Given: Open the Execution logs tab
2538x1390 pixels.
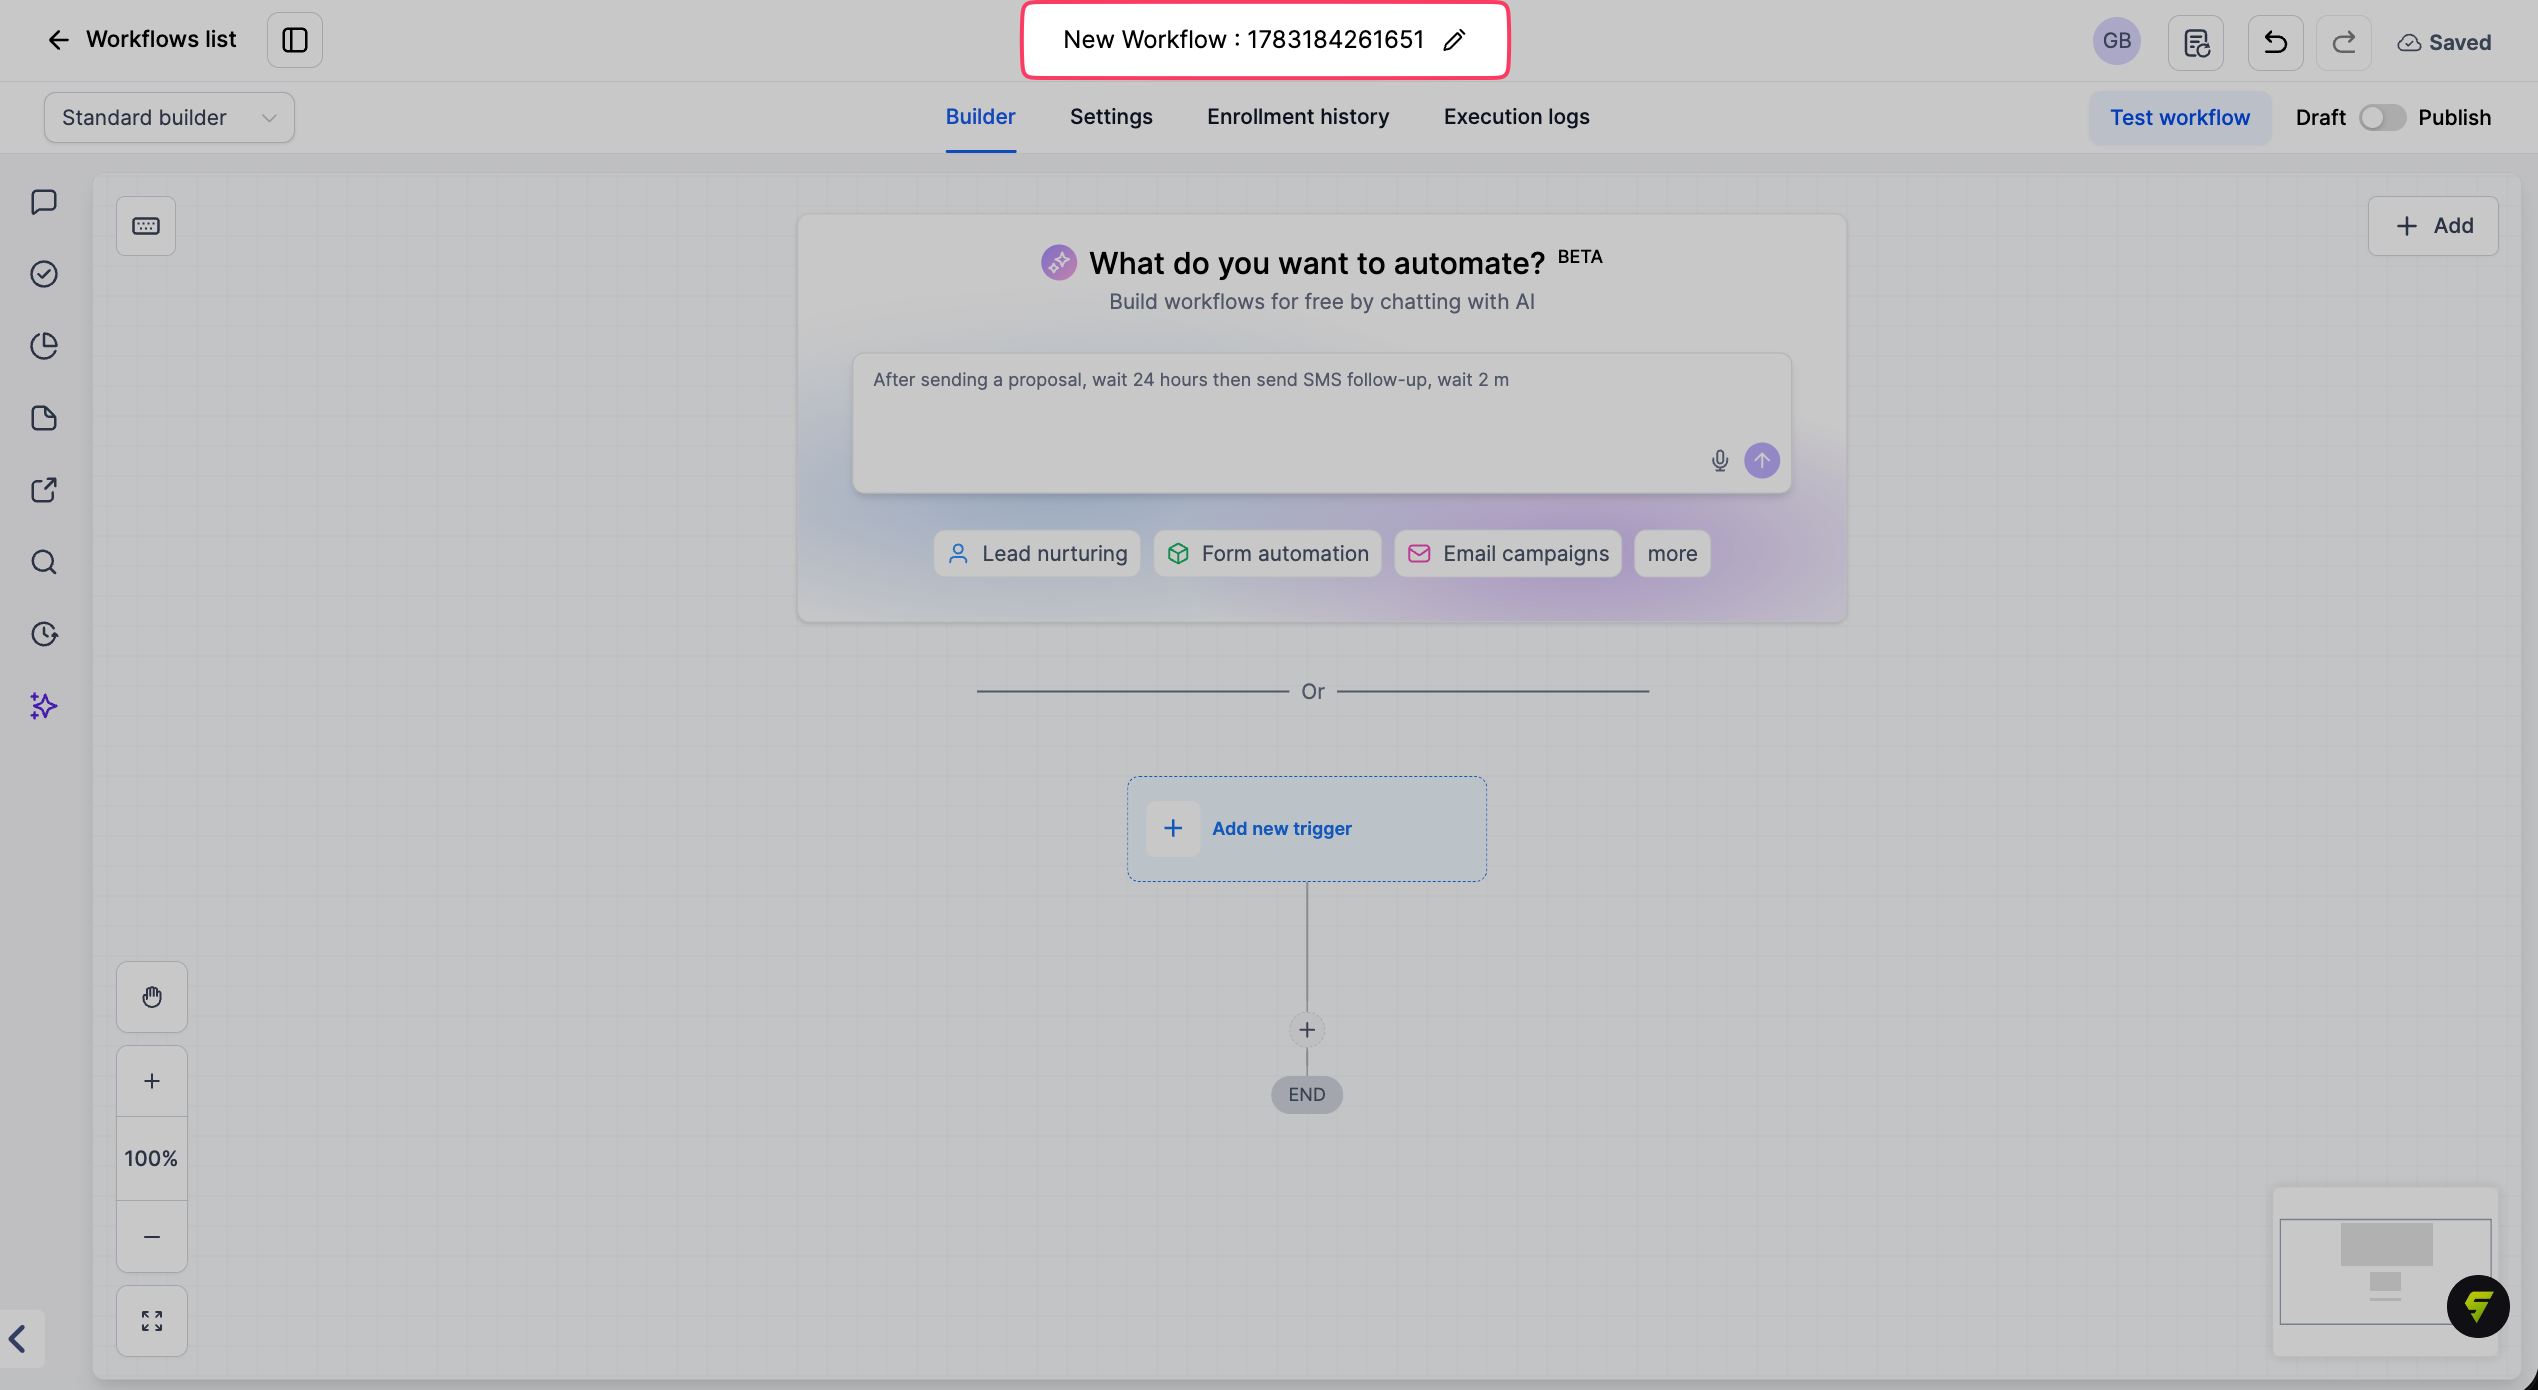Looking at the screenshot, I should click(1516, 117).
